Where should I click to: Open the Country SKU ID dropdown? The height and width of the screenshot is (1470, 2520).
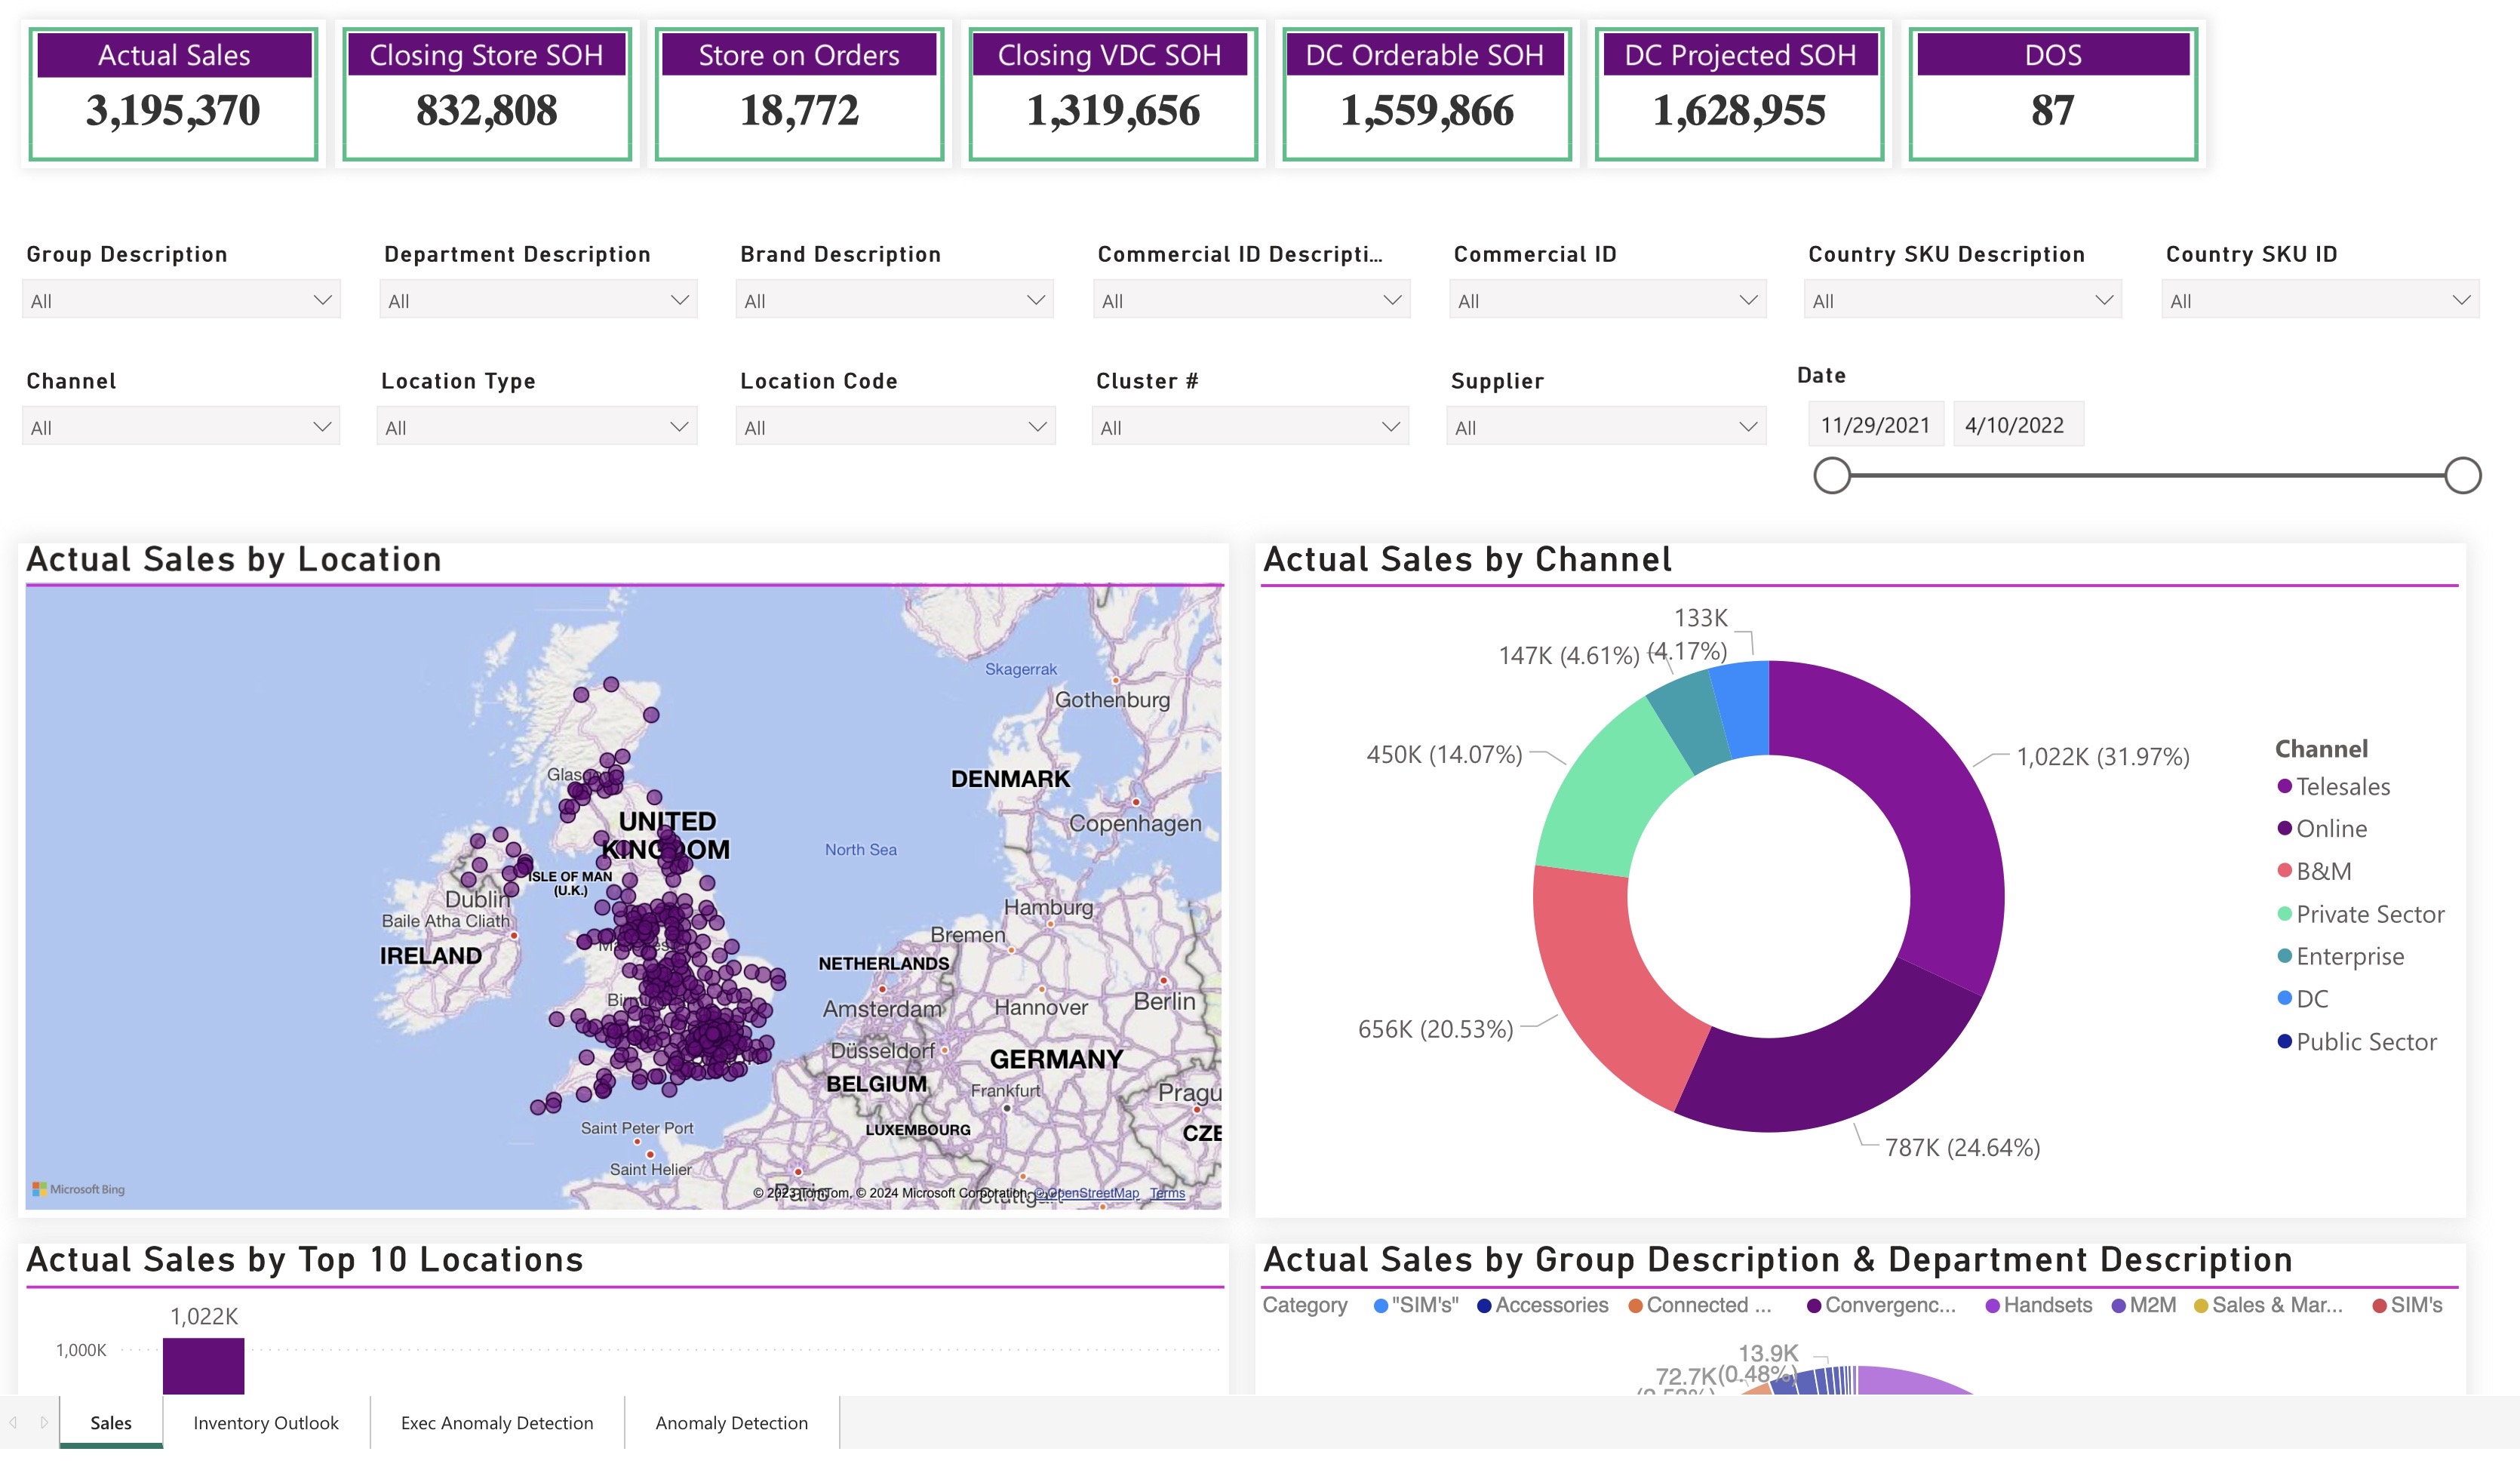point(2319,300)
